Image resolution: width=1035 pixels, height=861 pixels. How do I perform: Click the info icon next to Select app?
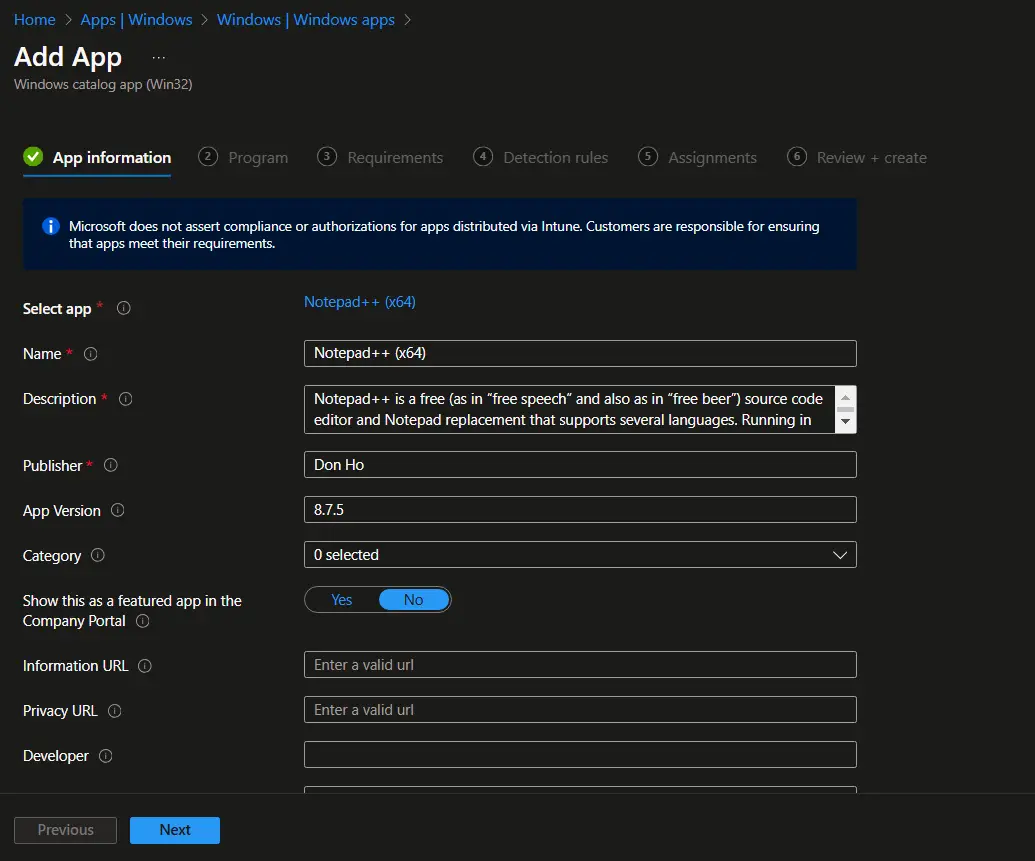123,308
